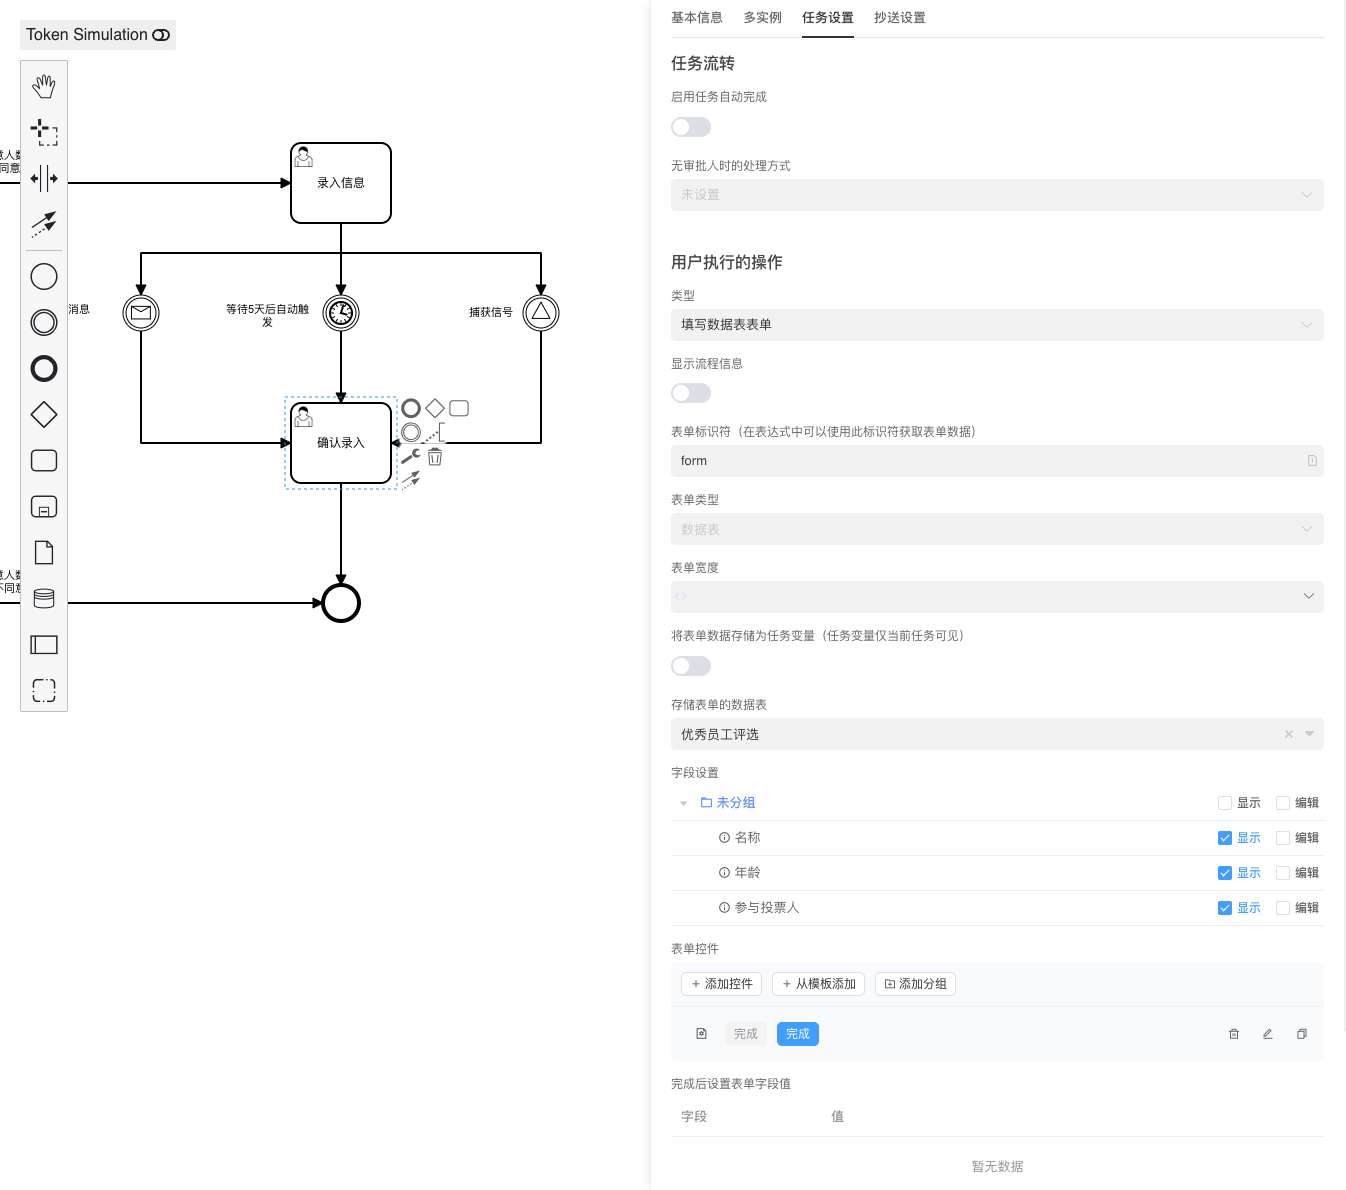Expand the 表单宽度 dropdown
This screenshot has width=1346, height=1190.
(x=996, y=597)
